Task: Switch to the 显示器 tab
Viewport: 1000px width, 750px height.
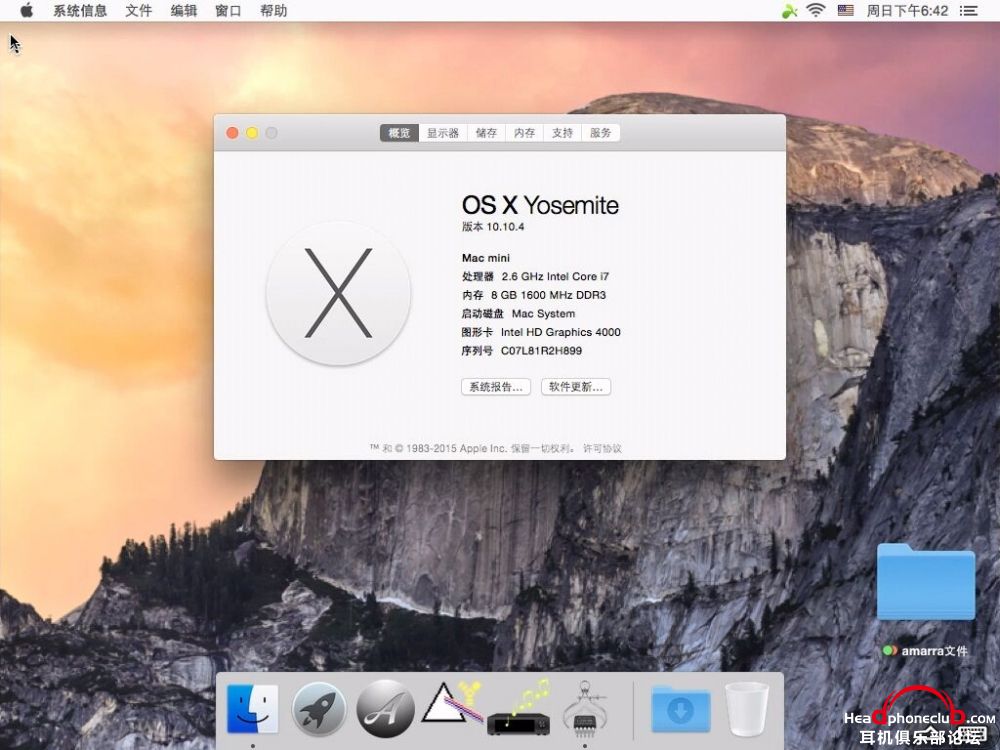Action: pyautogui.click(x=443, y=133)
